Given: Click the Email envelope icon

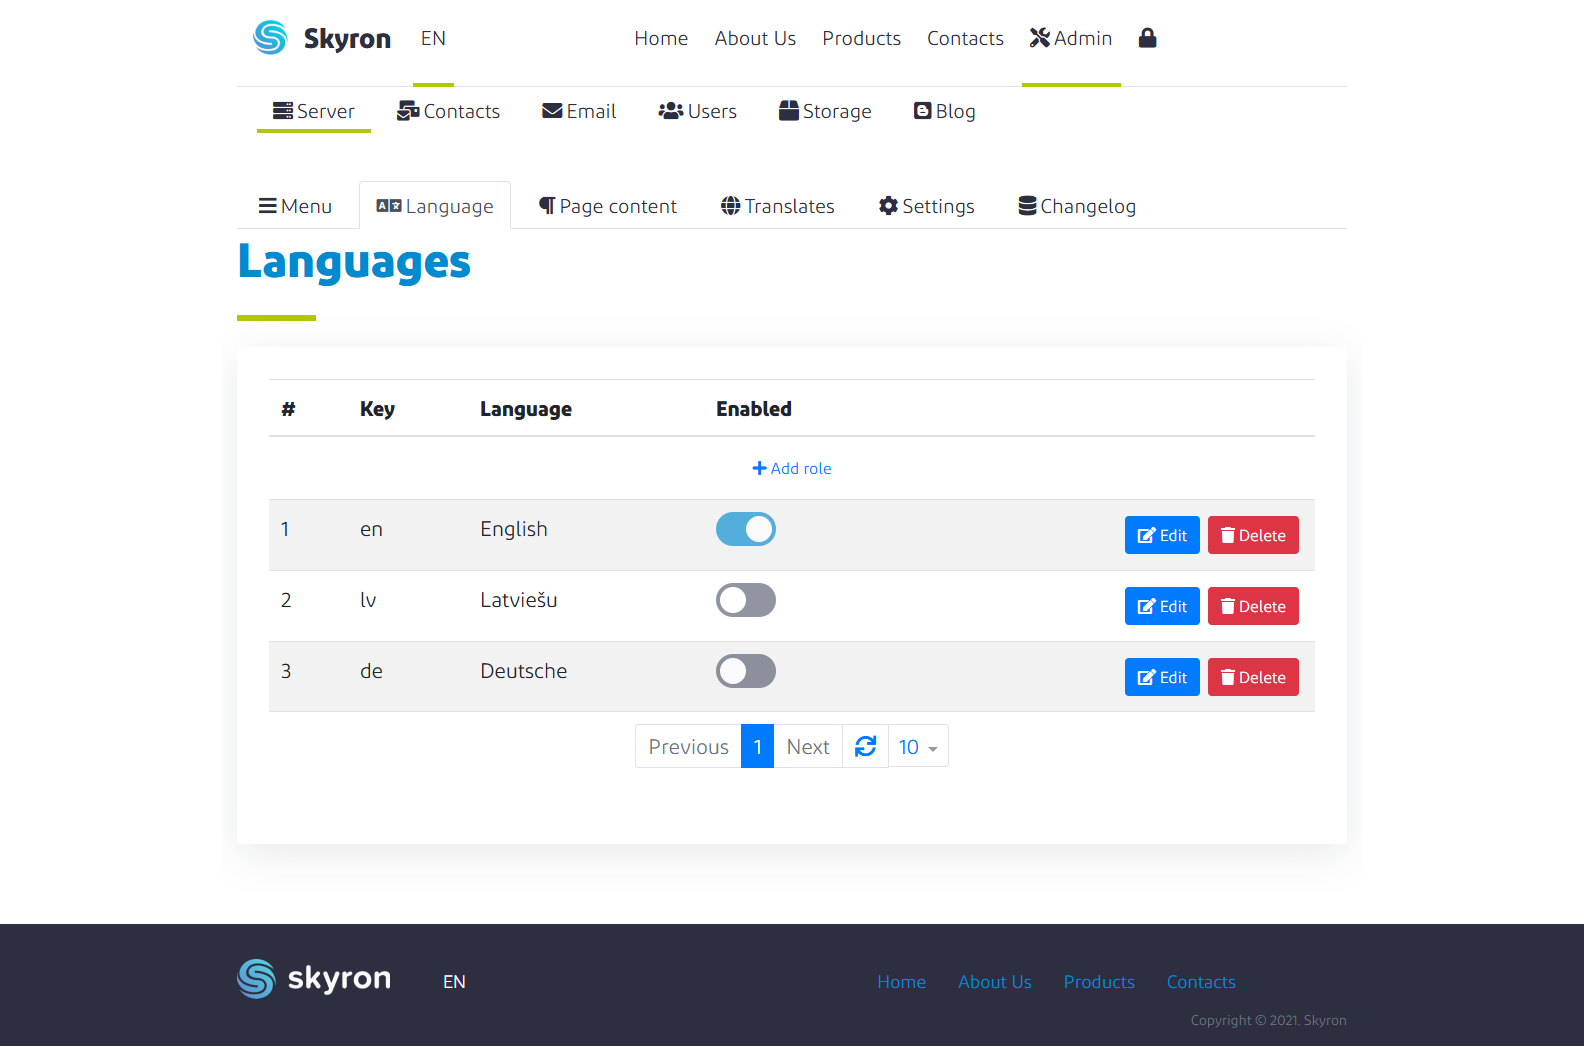Looking at the screenshot, I should 552,111.
